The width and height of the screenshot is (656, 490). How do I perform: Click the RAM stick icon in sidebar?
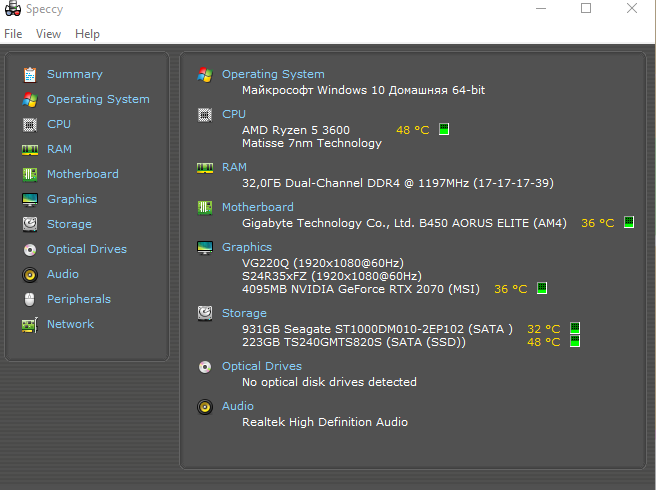[x=30, y=149]
